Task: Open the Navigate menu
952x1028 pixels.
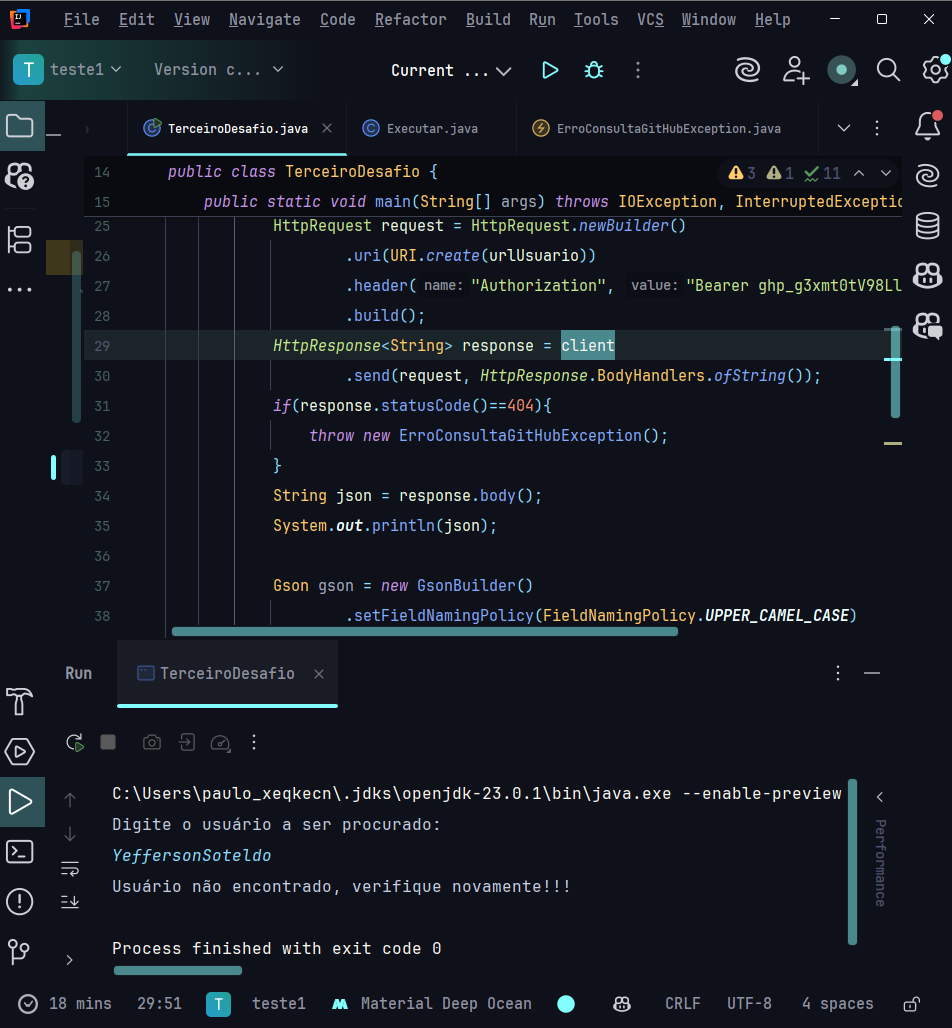Action: click(x=264, y=20)
